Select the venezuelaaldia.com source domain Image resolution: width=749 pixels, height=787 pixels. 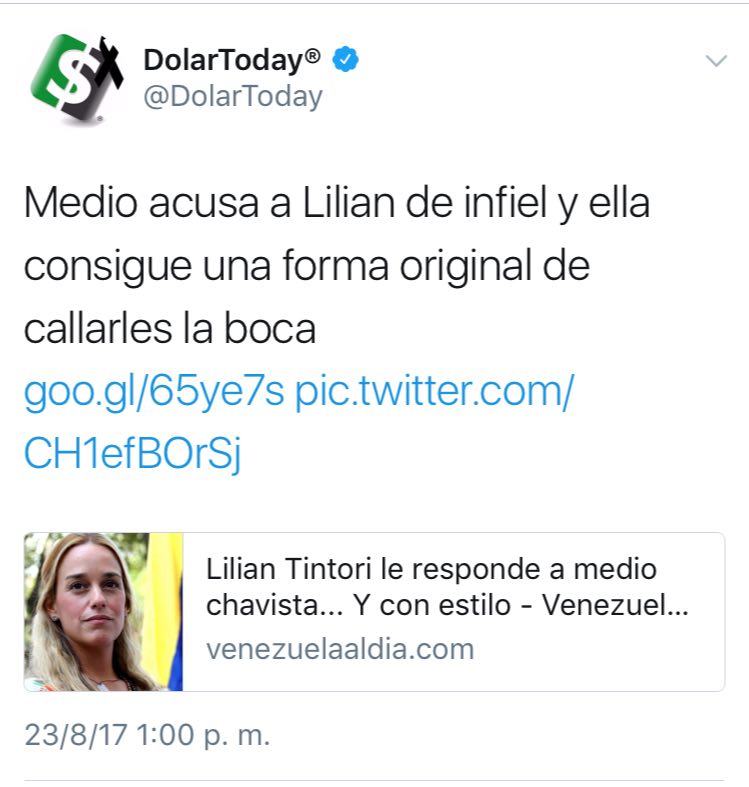coord(340,649)
